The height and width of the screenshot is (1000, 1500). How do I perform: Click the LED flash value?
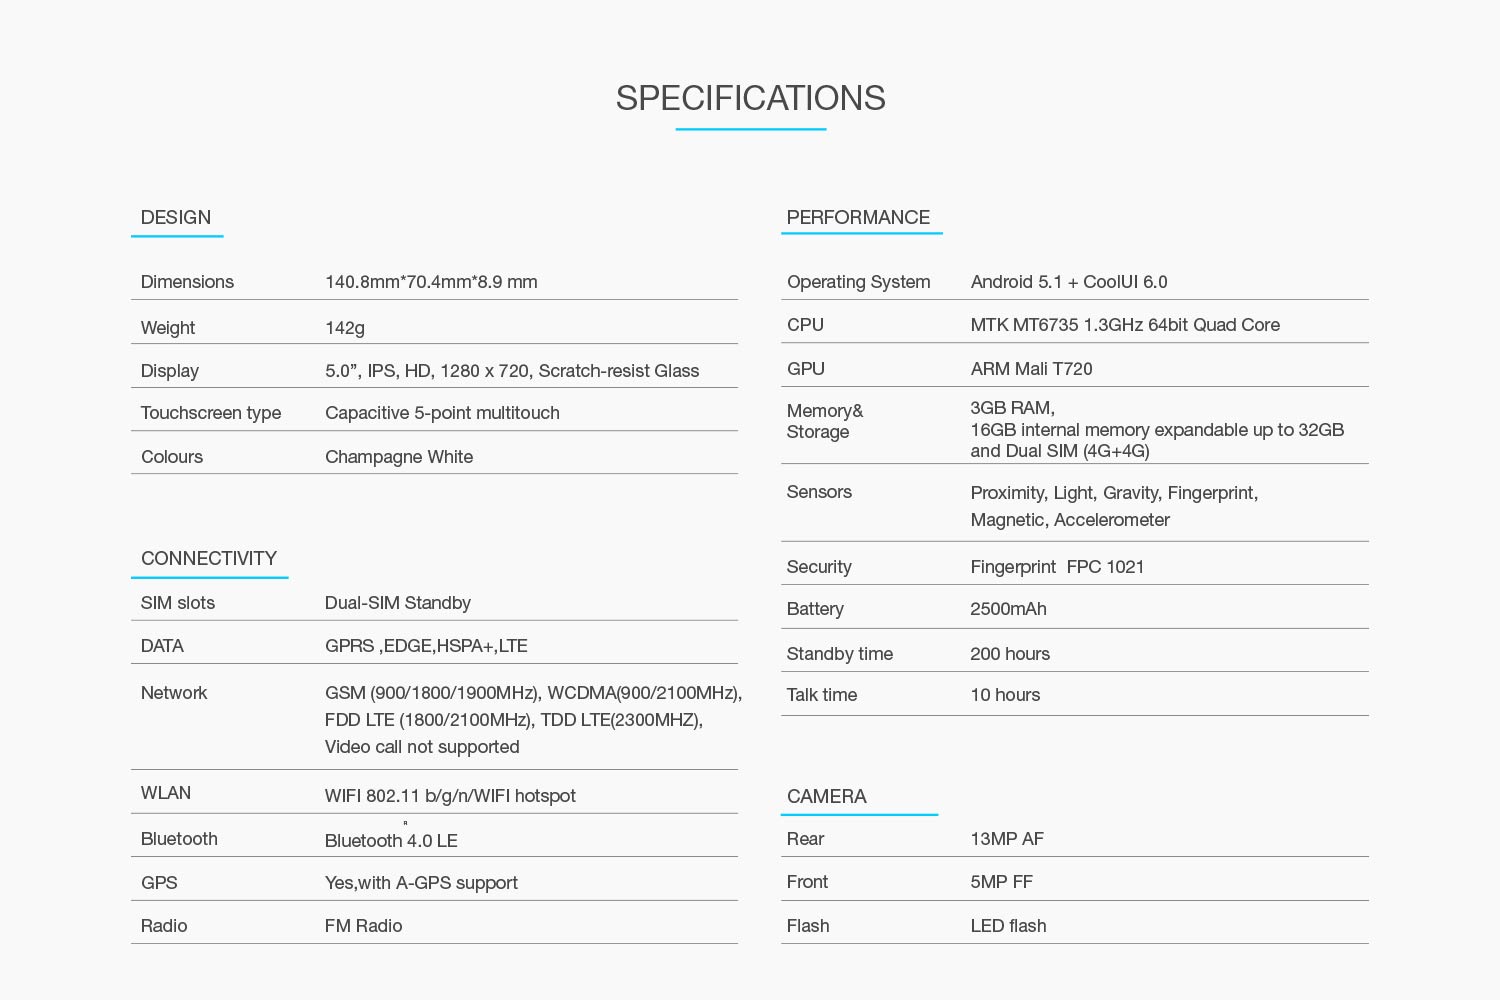(x=1008, y=926)
